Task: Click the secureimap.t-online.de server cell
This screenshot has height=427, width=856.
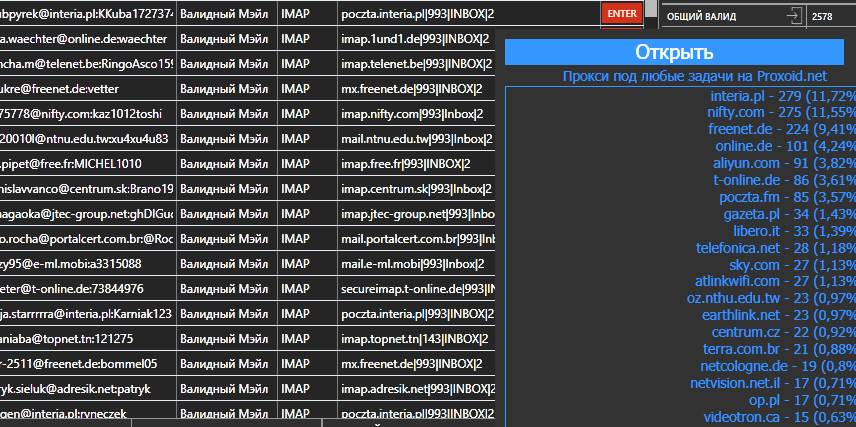Action: 416,289
